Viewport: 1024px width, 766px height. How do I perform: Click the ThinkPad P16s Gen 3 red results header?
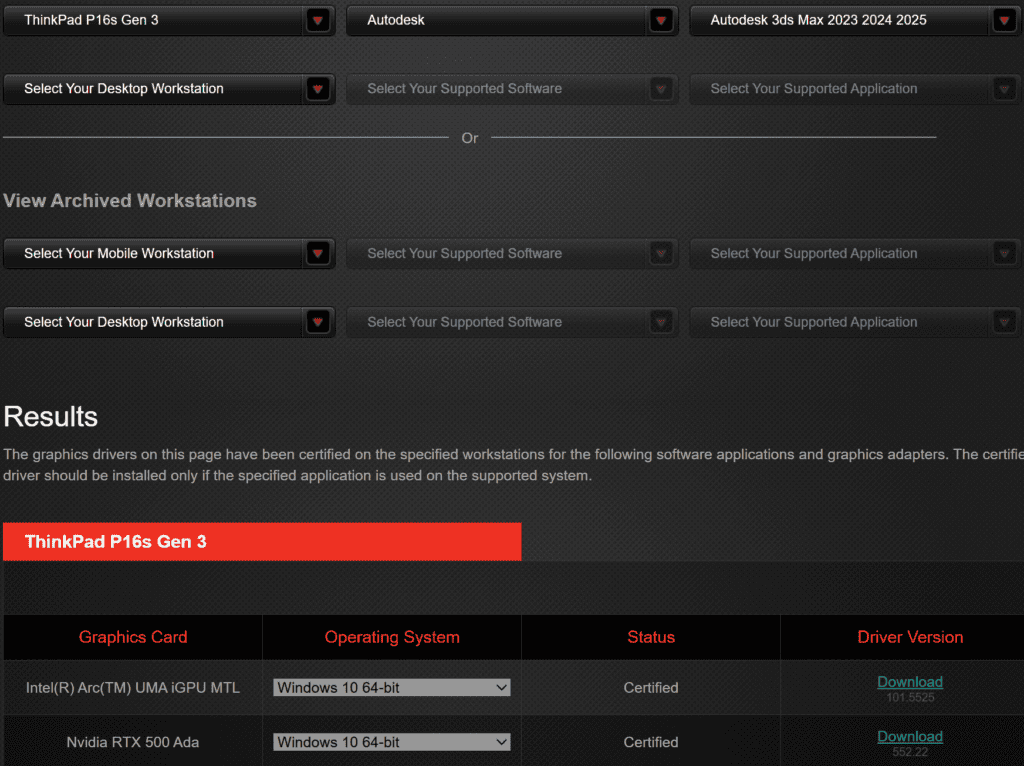click(262, 541)
